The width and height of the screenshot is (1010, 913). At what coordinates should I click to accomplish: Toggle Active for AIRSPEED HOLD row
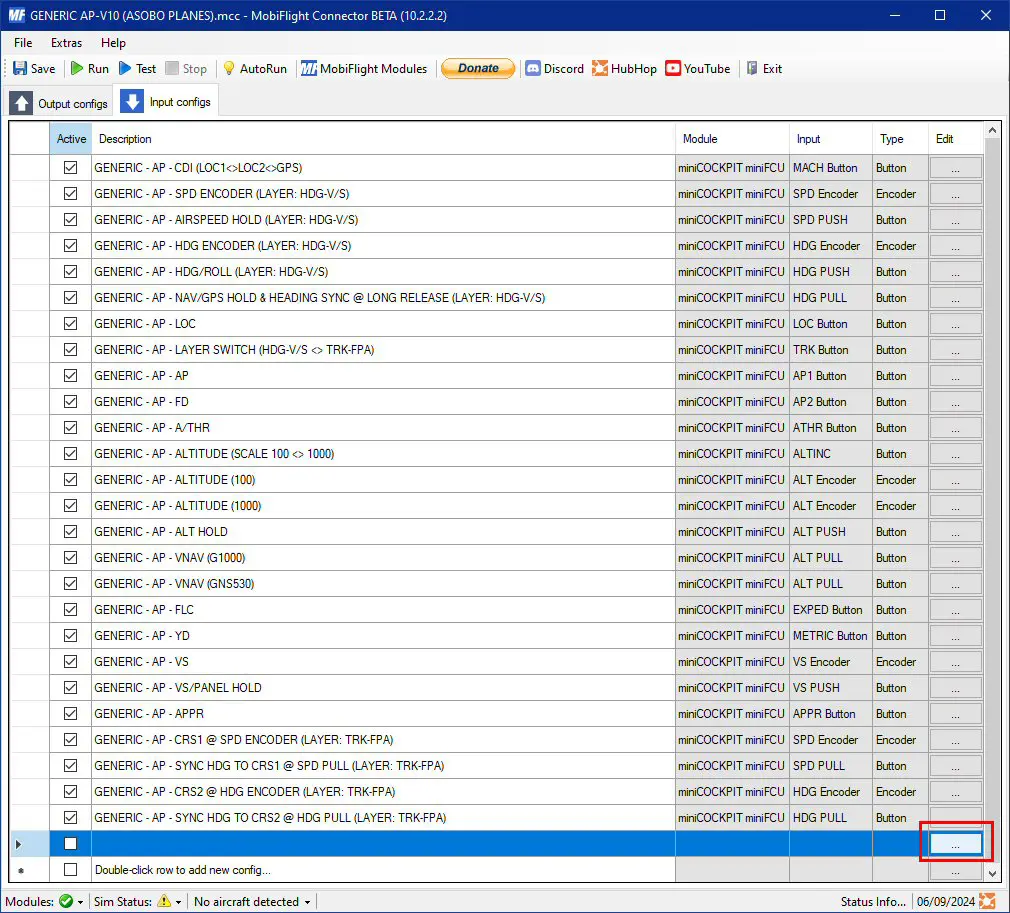tap(70, 220)
